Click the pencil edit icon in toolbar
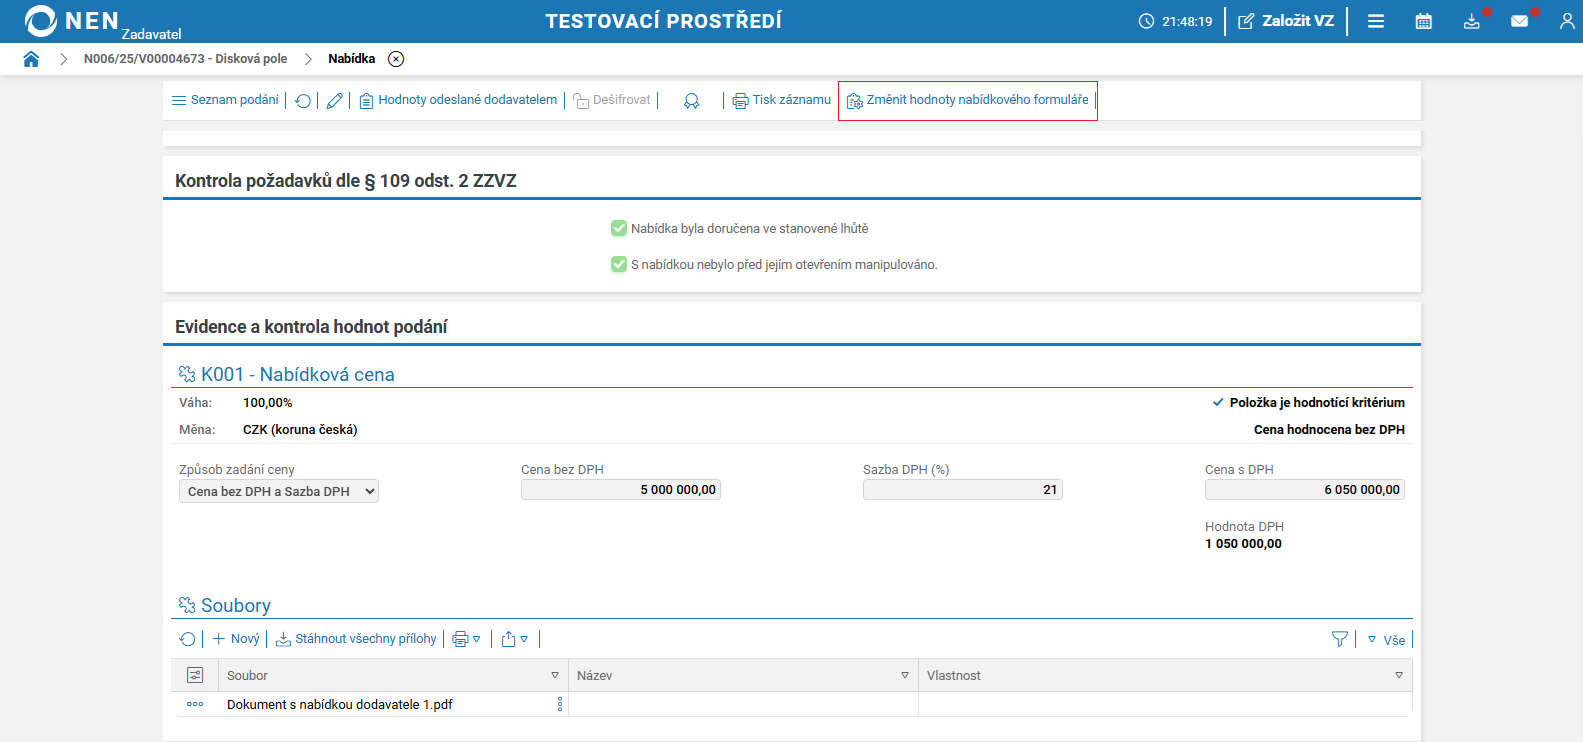 pos(335,101)
